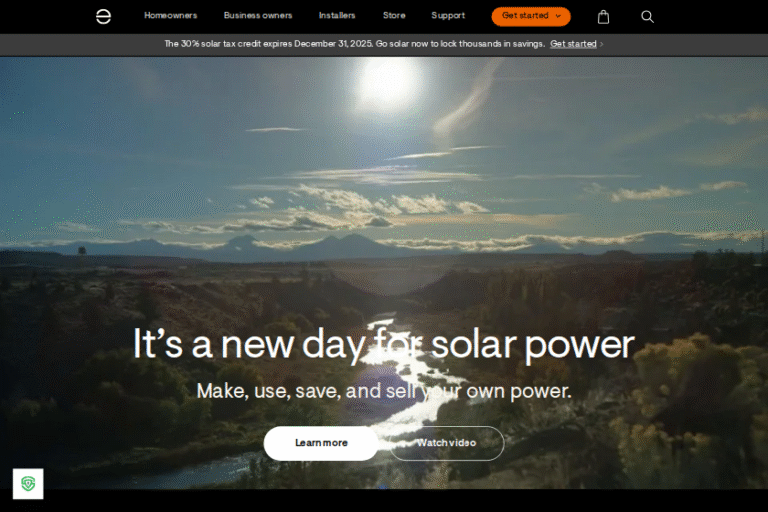Click the tax credit banner text
Viewport: 768px width, 512px height.
pos(355,44)
